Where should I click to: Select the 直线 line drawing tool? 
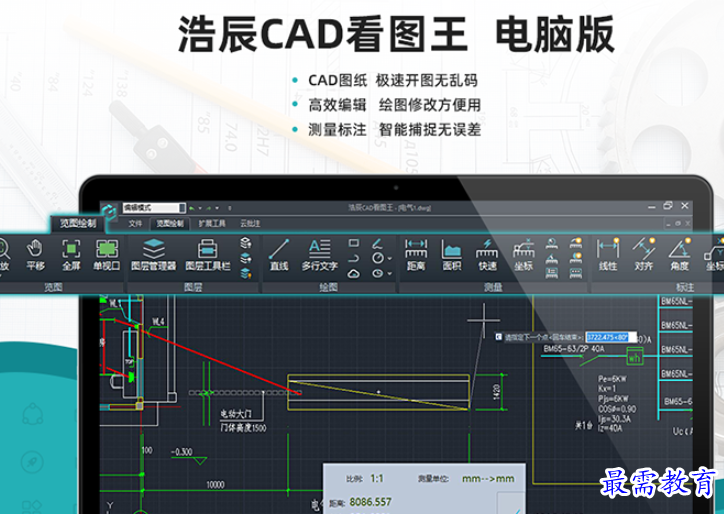279,254
